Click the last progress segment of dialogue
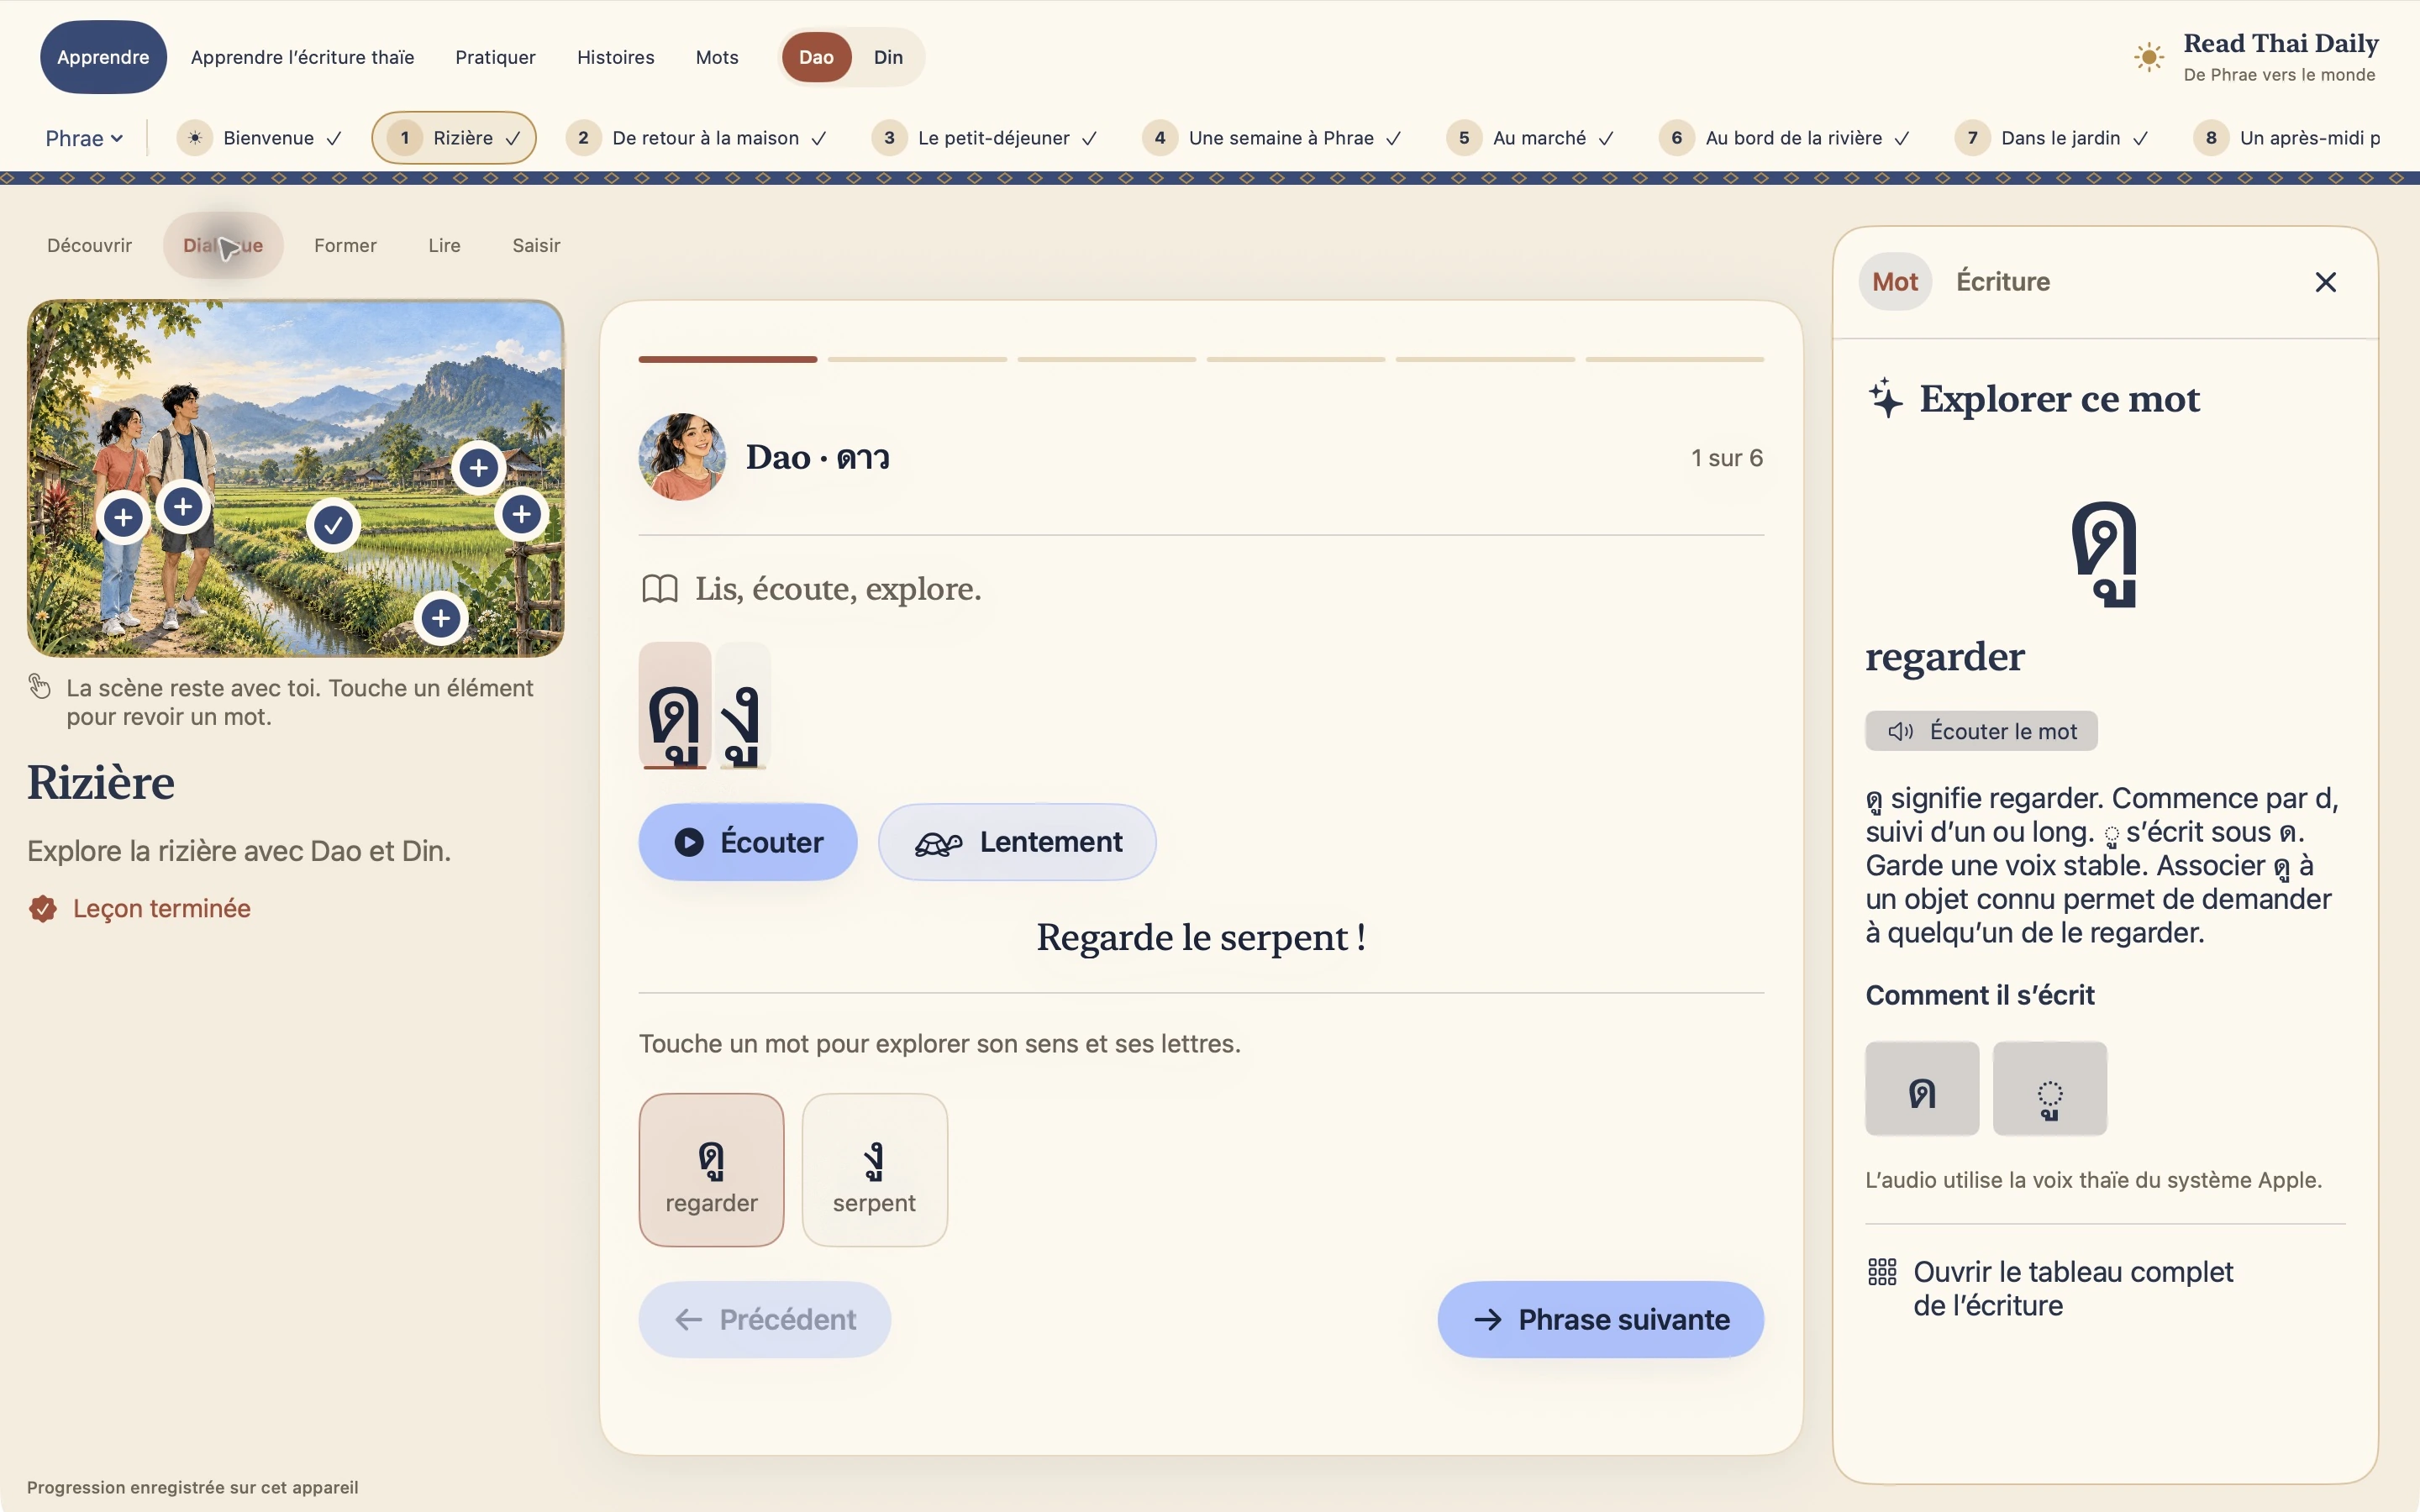 1675,359
